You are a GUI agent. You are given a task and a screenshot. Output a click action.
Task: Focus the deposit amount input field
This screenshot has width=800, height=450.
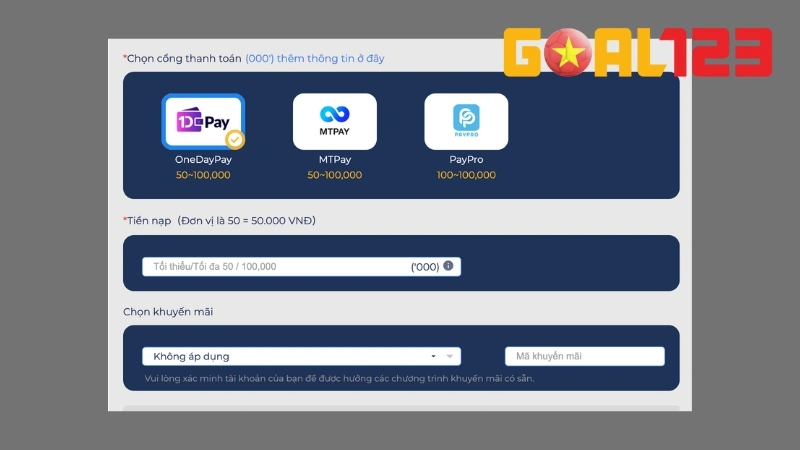(x=302, y=267)
